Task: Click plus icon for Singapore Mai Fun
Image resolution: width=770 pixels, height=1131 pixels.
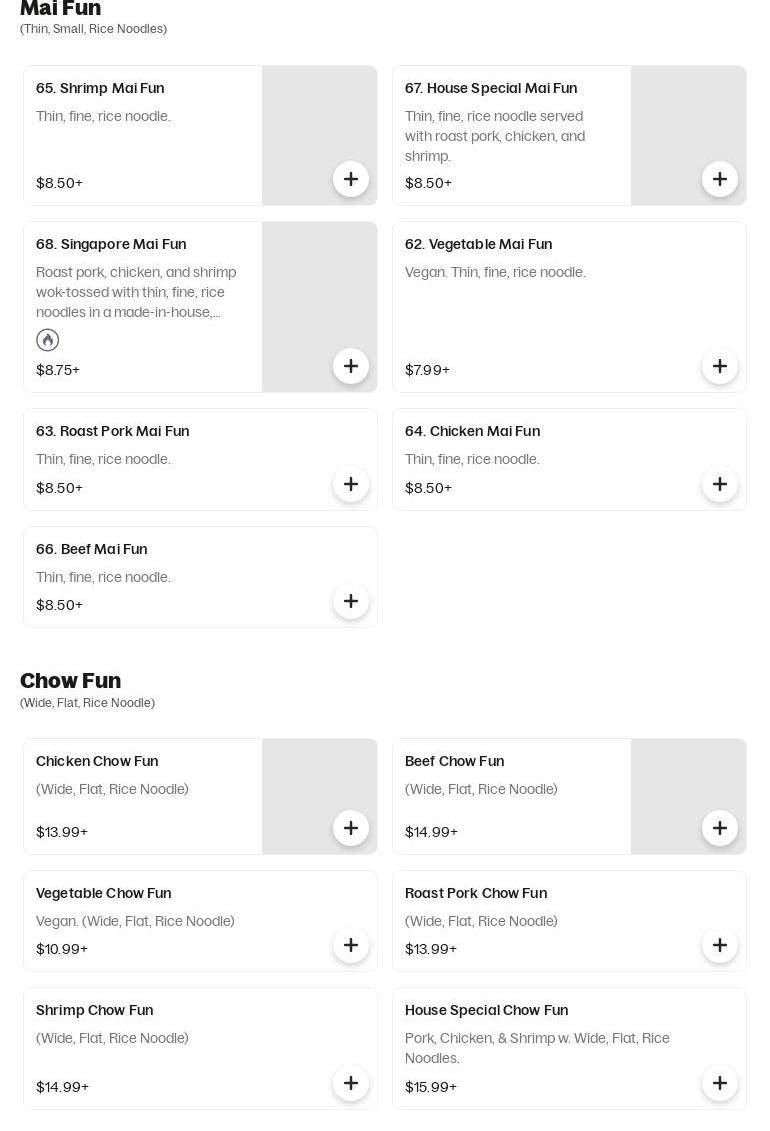Action: pyautogui.click(x=351, y=366)
